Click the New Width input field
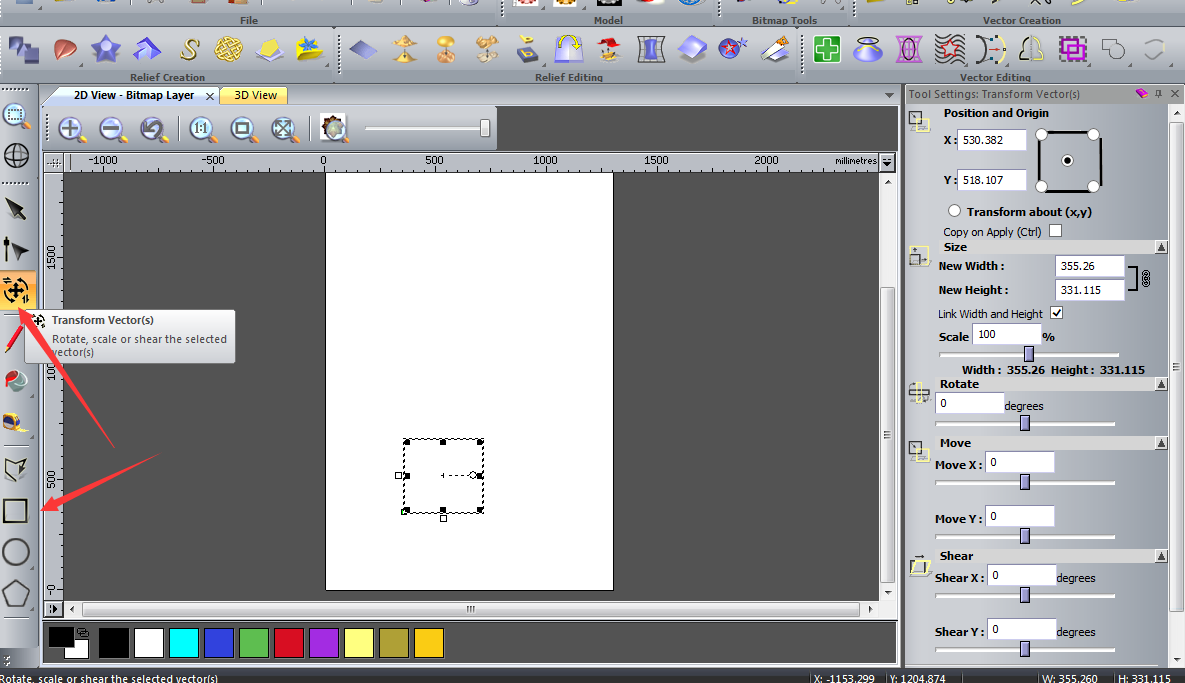This screenshot has height=683, width=1185. pos(1088,266)
